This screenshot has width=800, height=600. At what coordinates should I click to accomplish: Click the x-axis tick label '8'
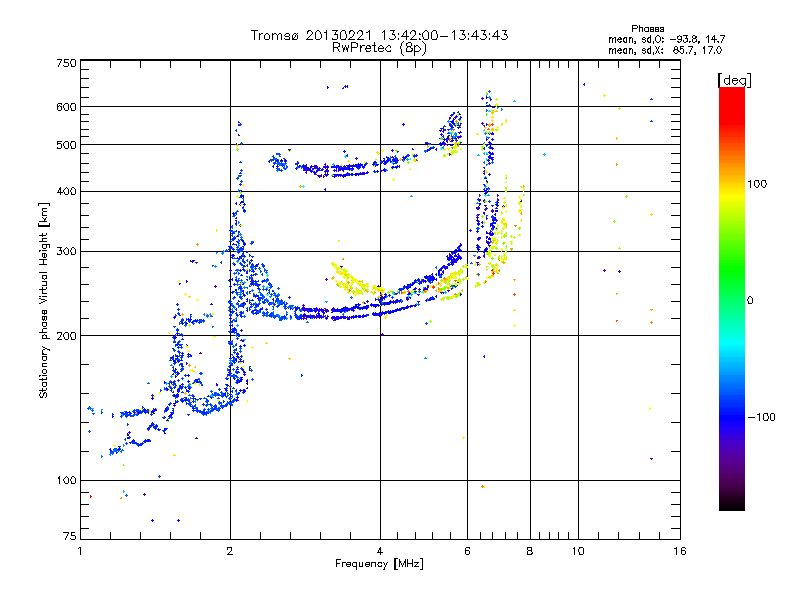tap(530, 551)
